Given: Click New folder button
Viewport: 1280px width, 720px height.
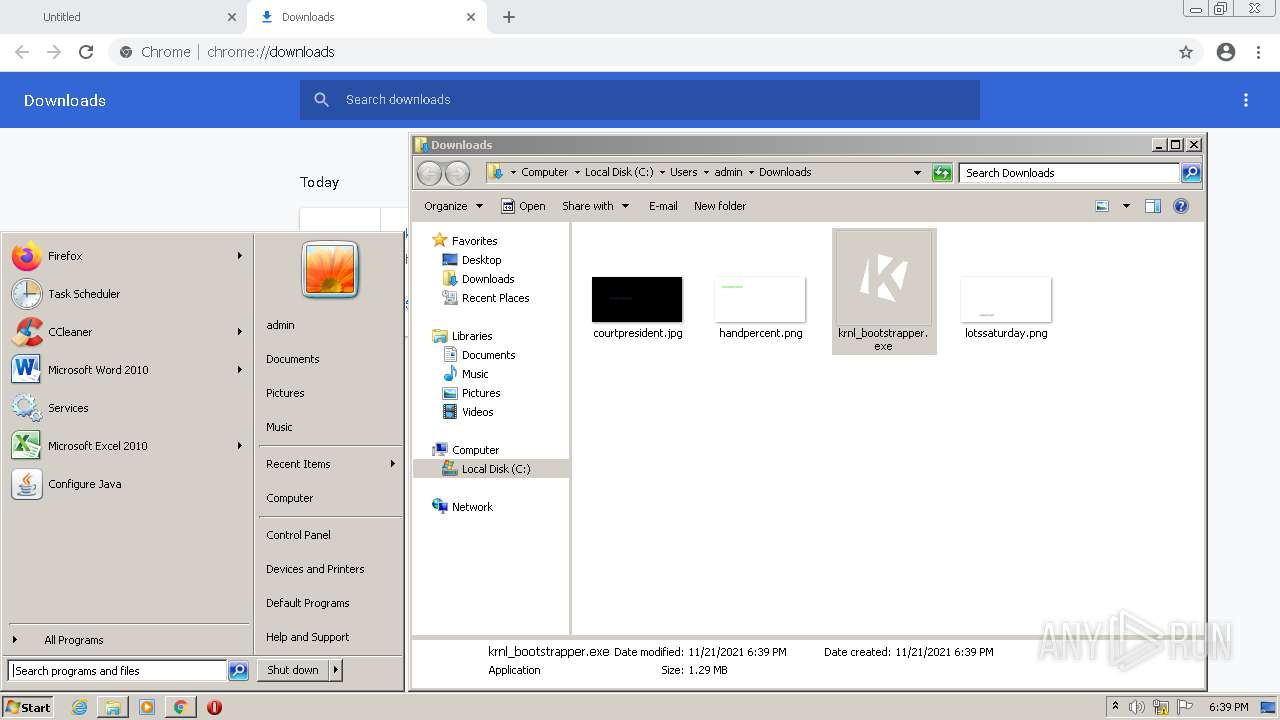Looking at the screenshot, I should point(720,206).
